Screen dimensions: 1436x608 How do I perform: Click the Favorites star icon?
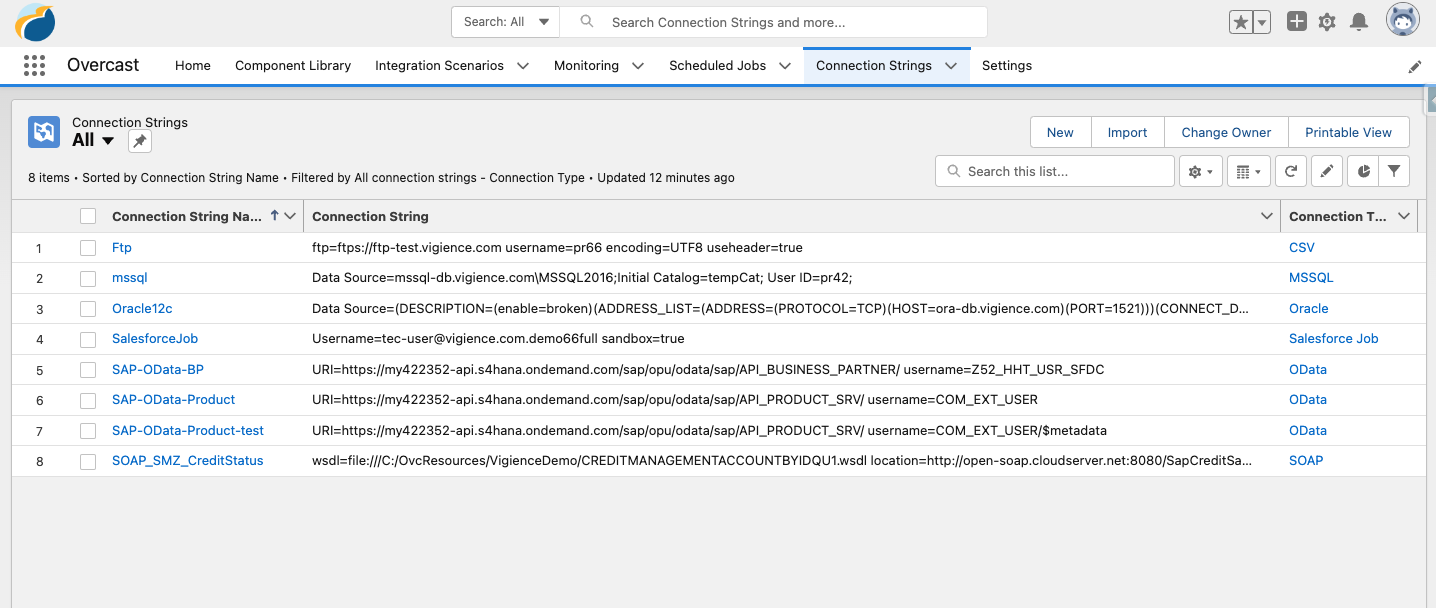[x=1241, y=22]
